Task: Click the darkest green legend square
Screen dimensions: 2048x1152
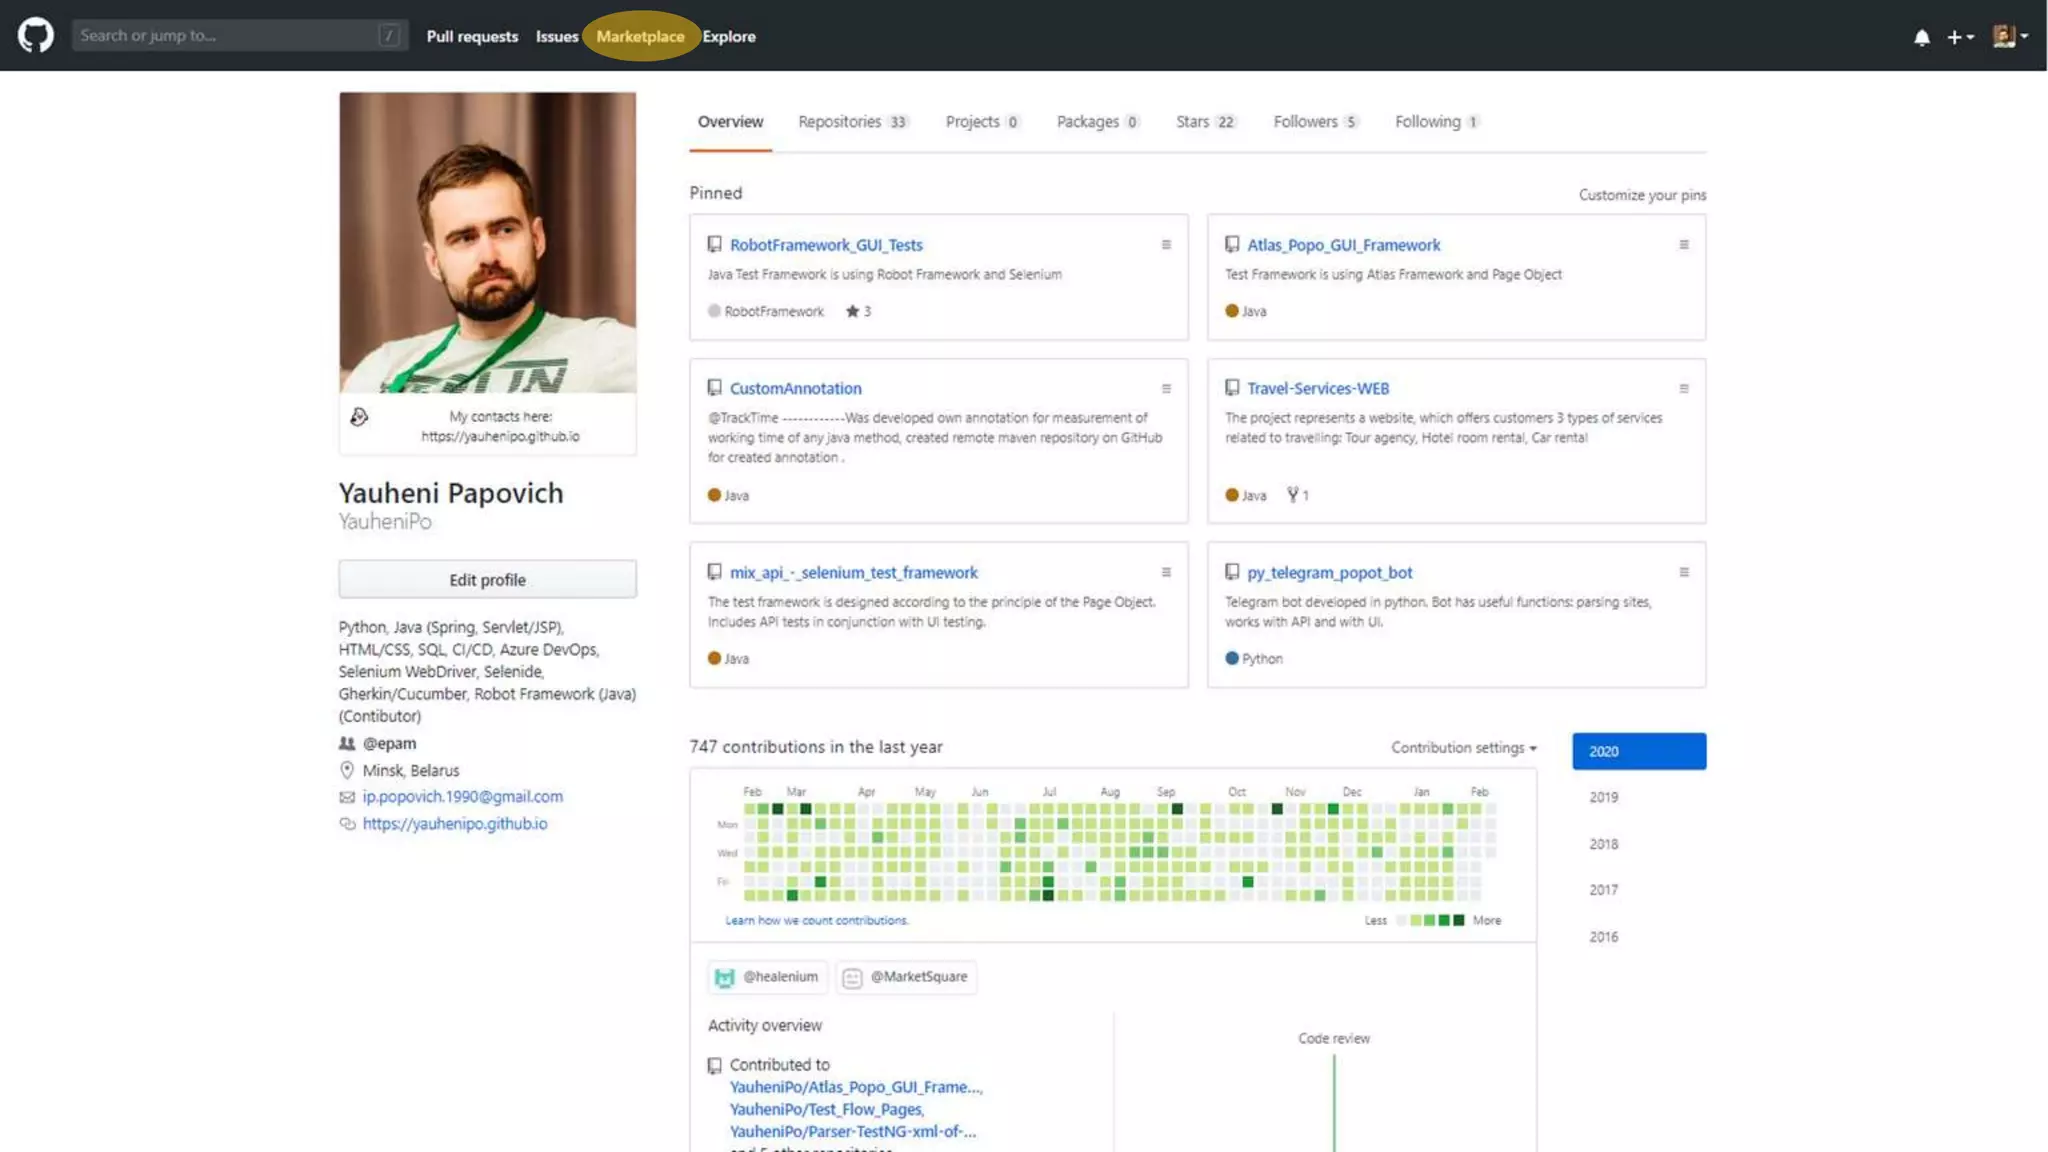Action: [1458, 920]
